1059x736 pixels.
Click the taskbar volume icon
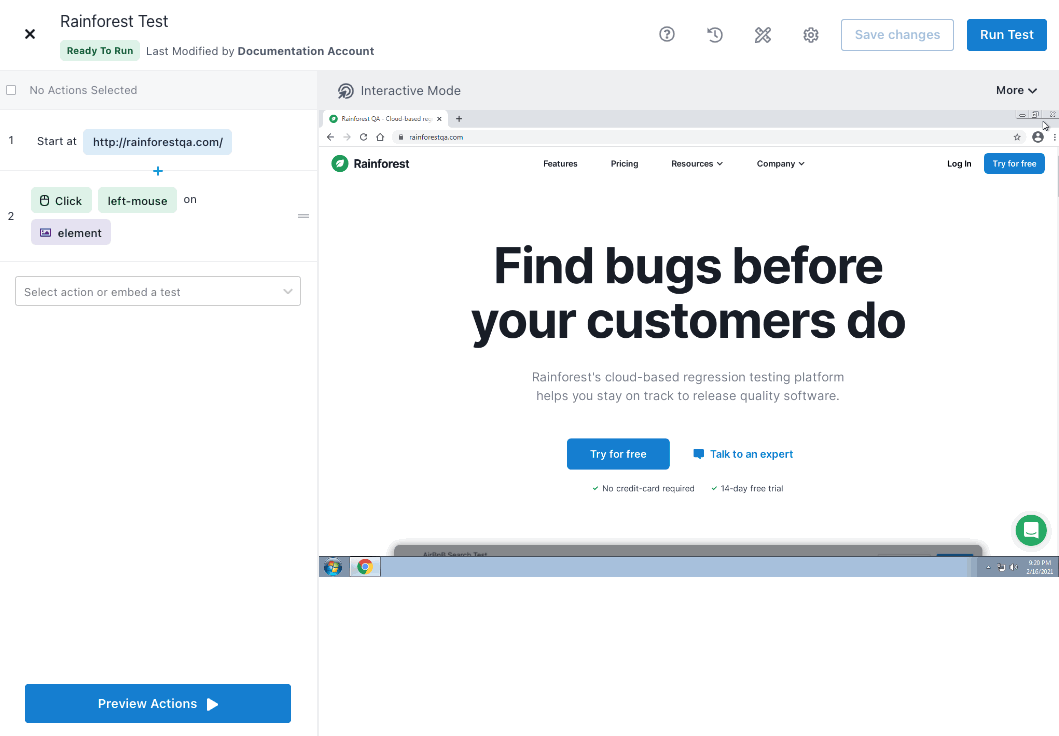coord(1013,567)
